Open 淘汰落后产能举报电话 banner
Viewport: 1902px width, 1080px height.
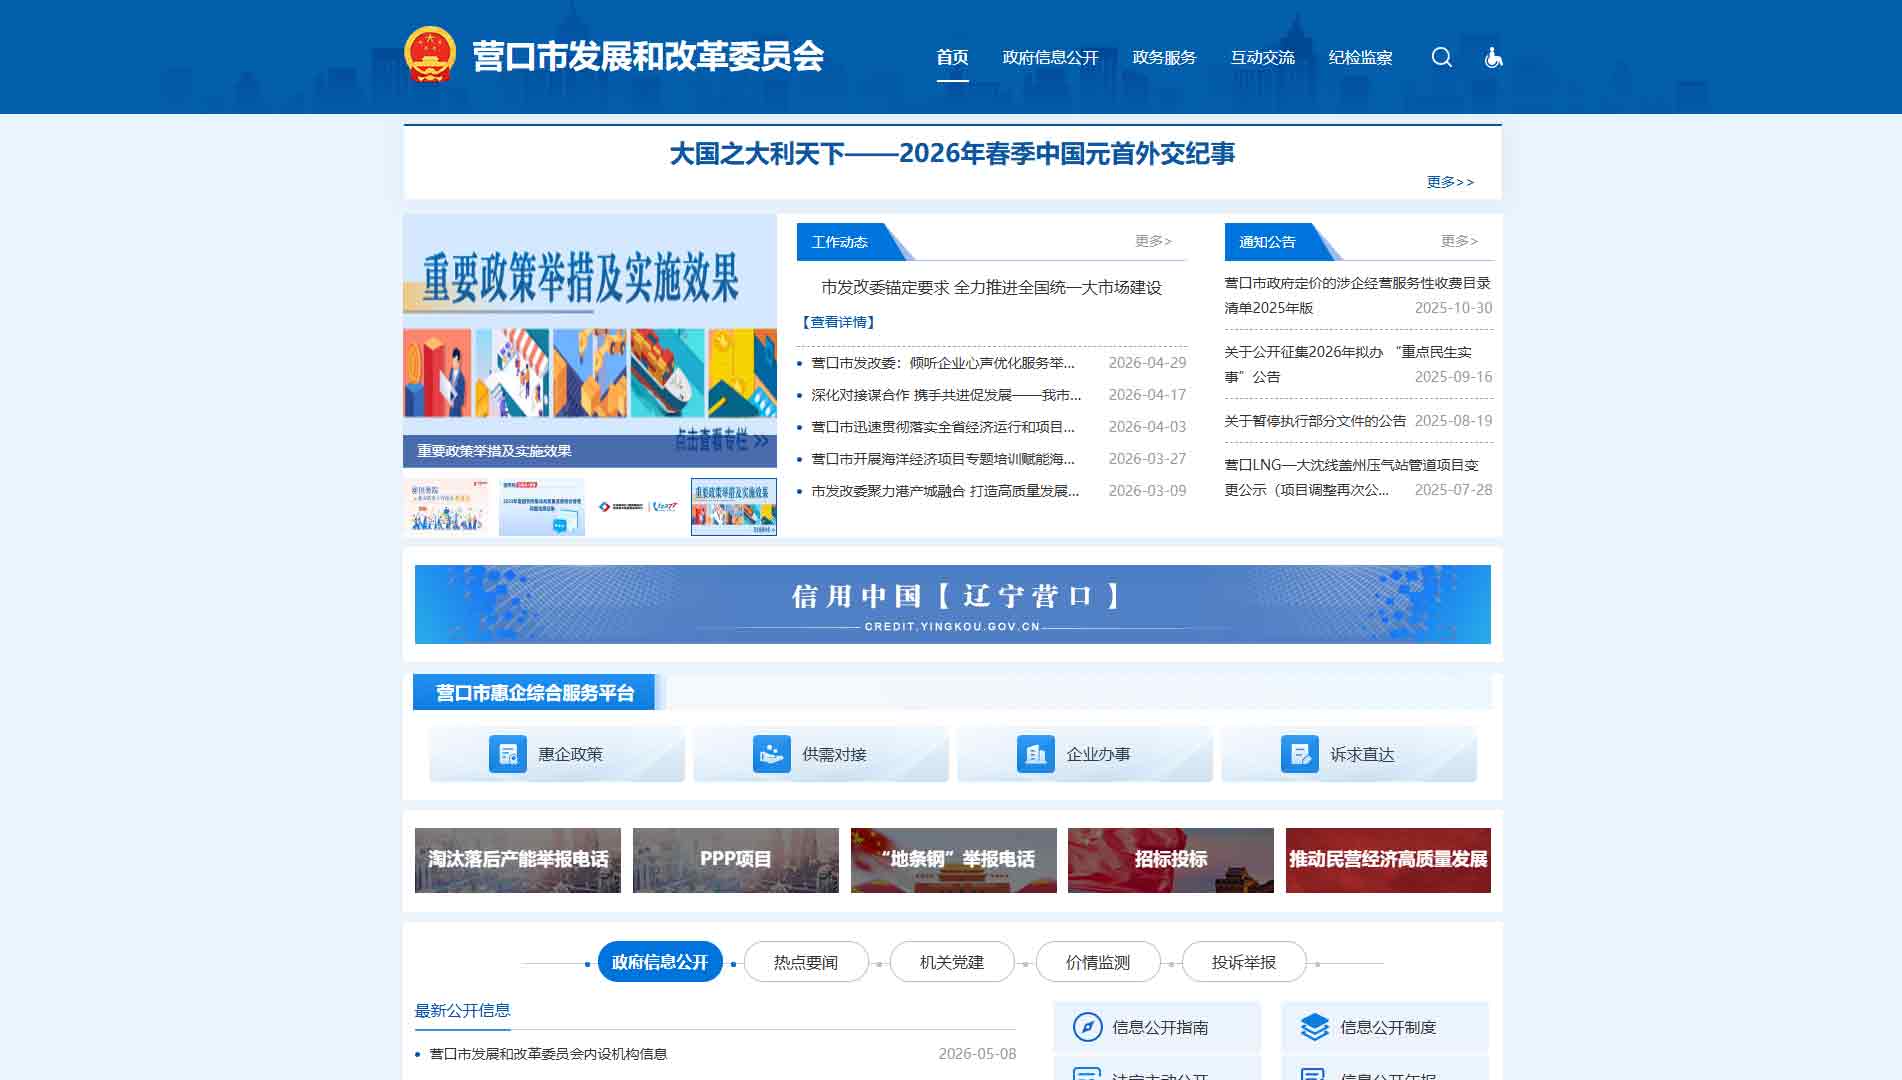click(518, 860)
